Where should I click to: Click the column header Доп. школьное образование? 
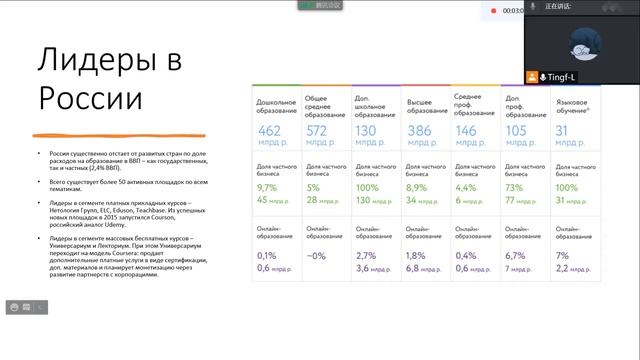coord(375,107)
